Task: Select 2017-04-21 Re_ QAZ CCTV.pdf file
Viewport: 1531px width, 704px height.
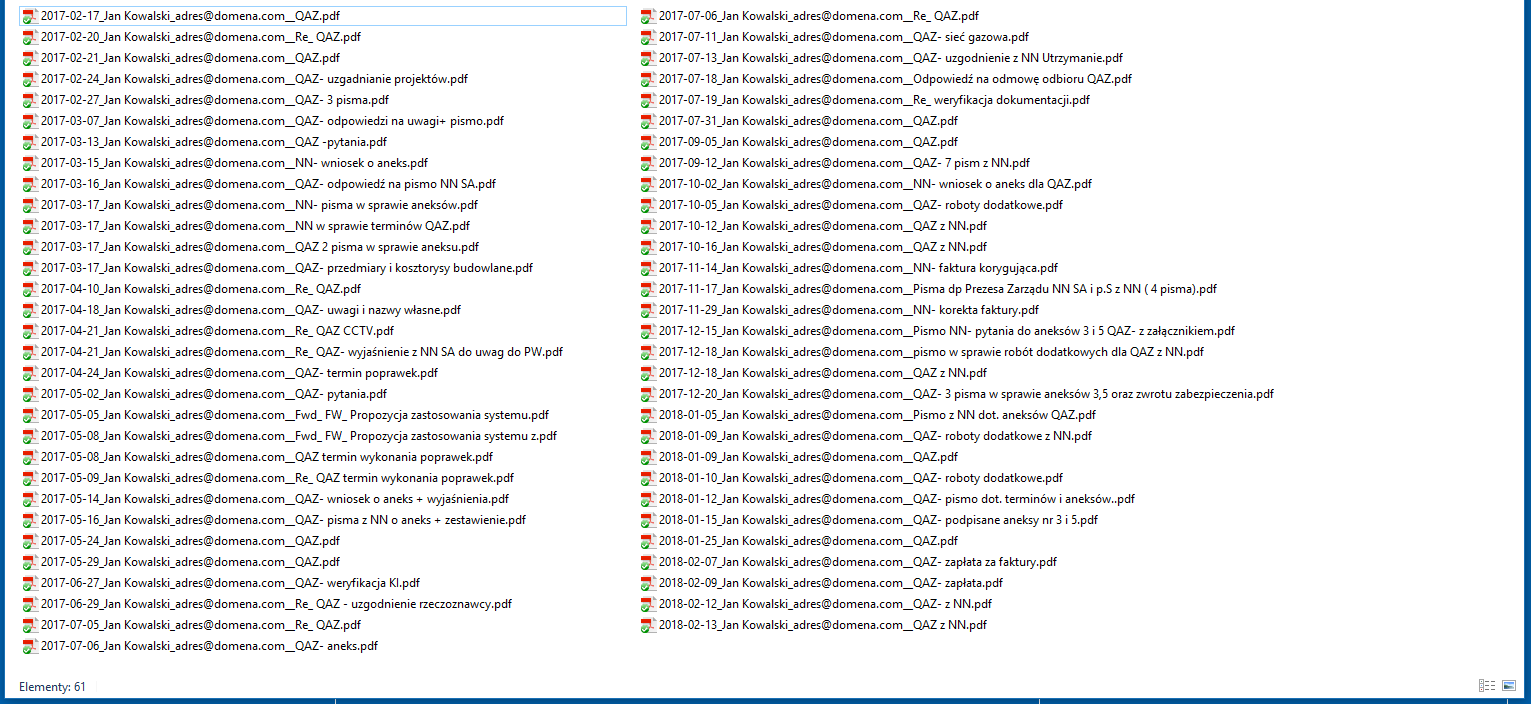Action: (217, 331)
